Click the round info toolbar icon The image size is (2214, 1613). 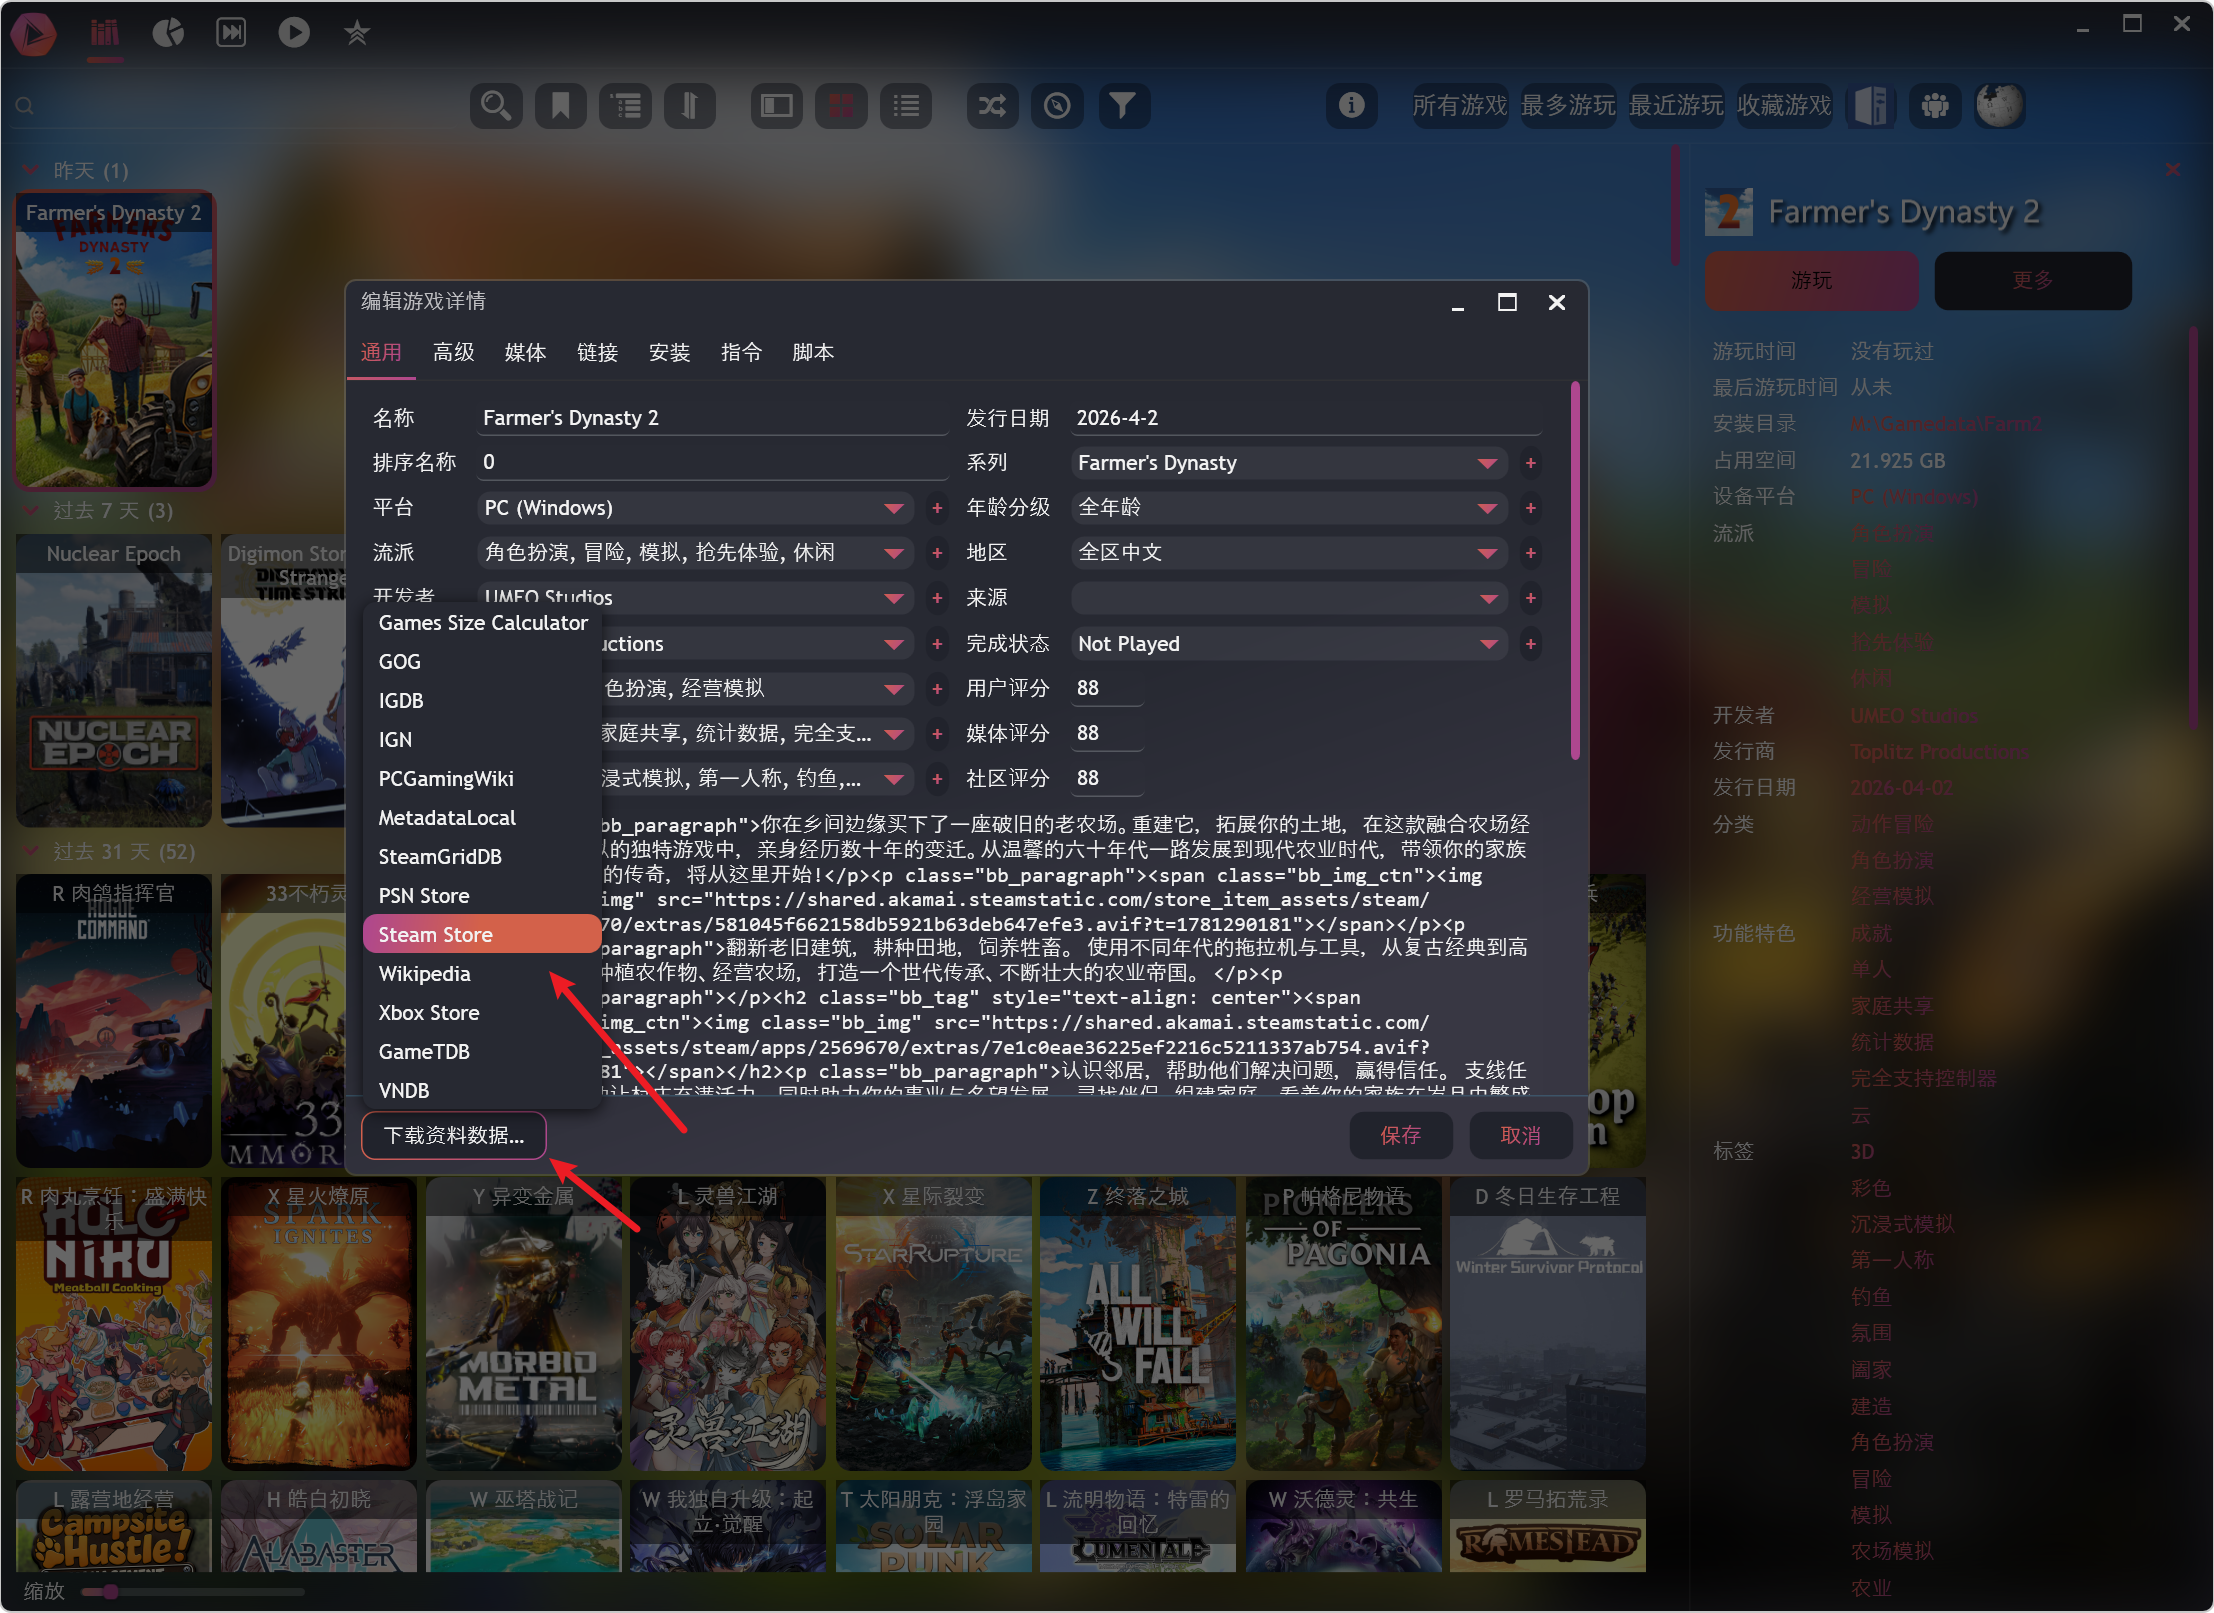(1352, 105)
